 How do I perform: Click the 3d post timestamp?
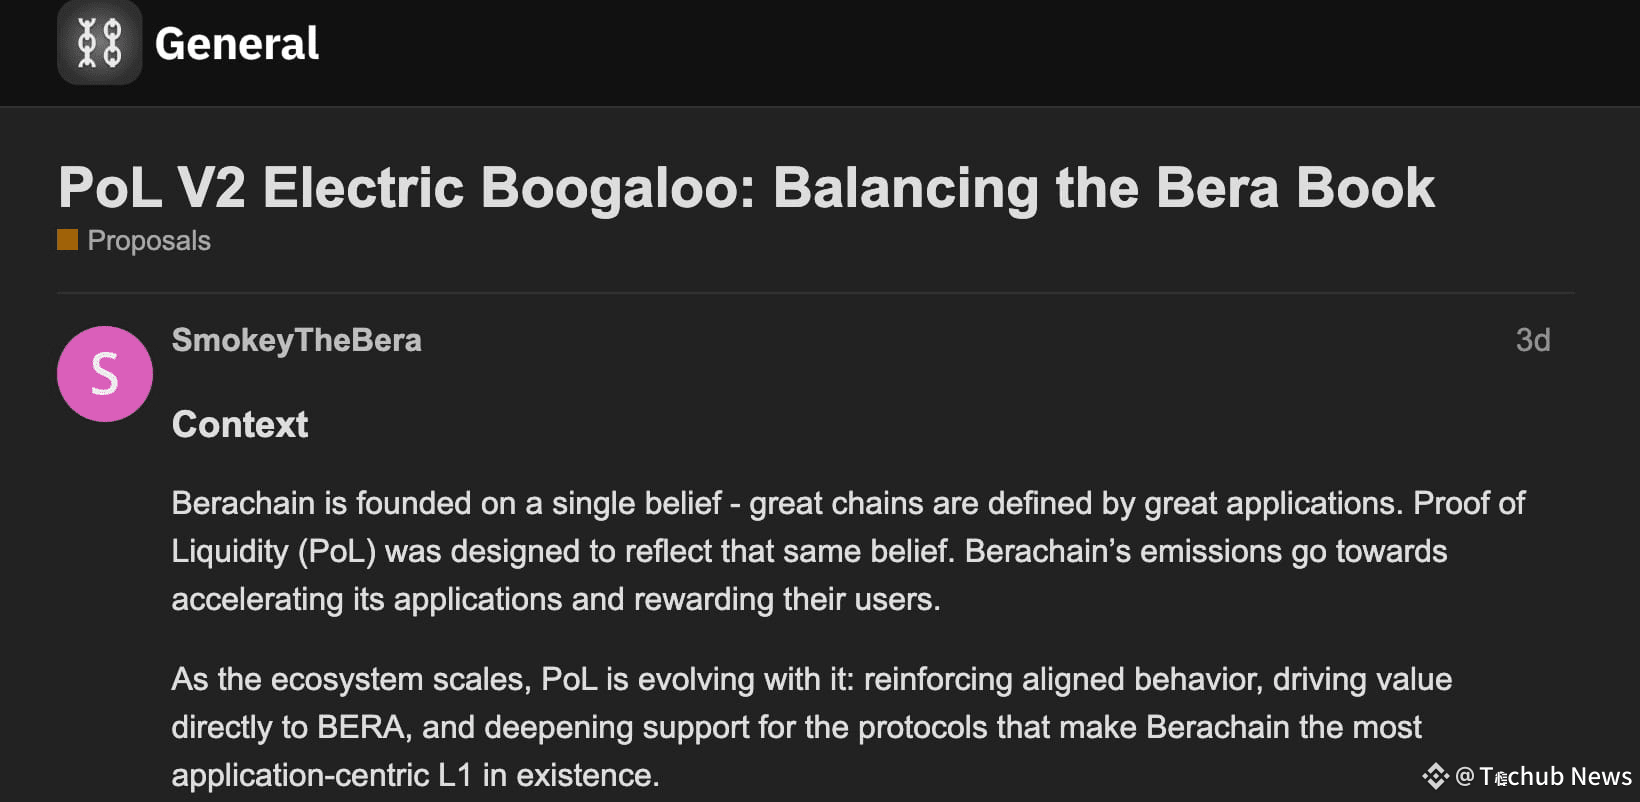pos(1533,340)
